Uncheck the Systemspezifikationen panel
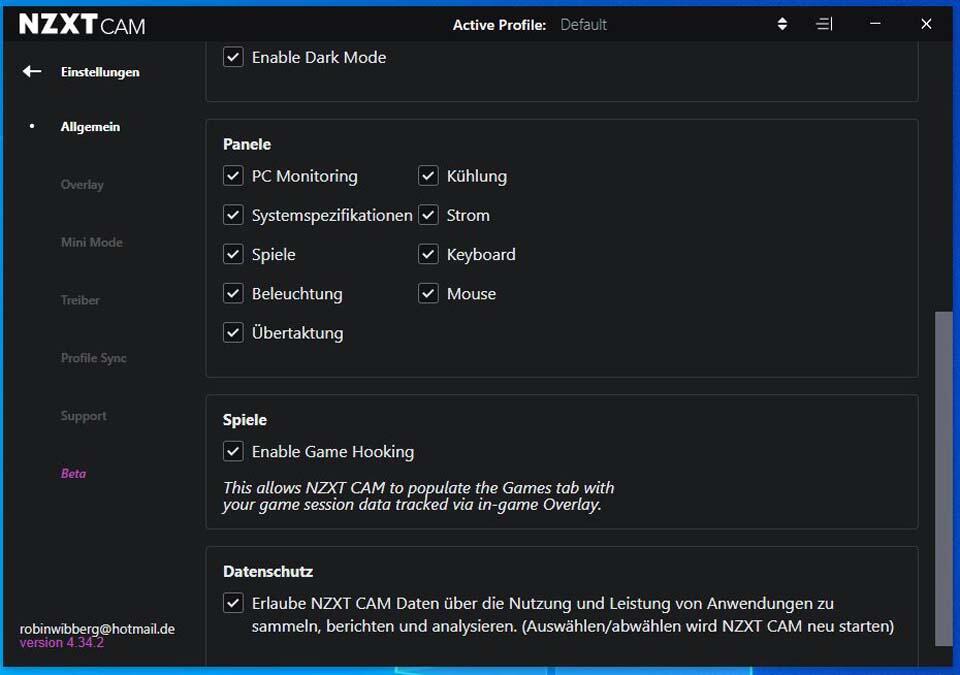 (233, 215)
